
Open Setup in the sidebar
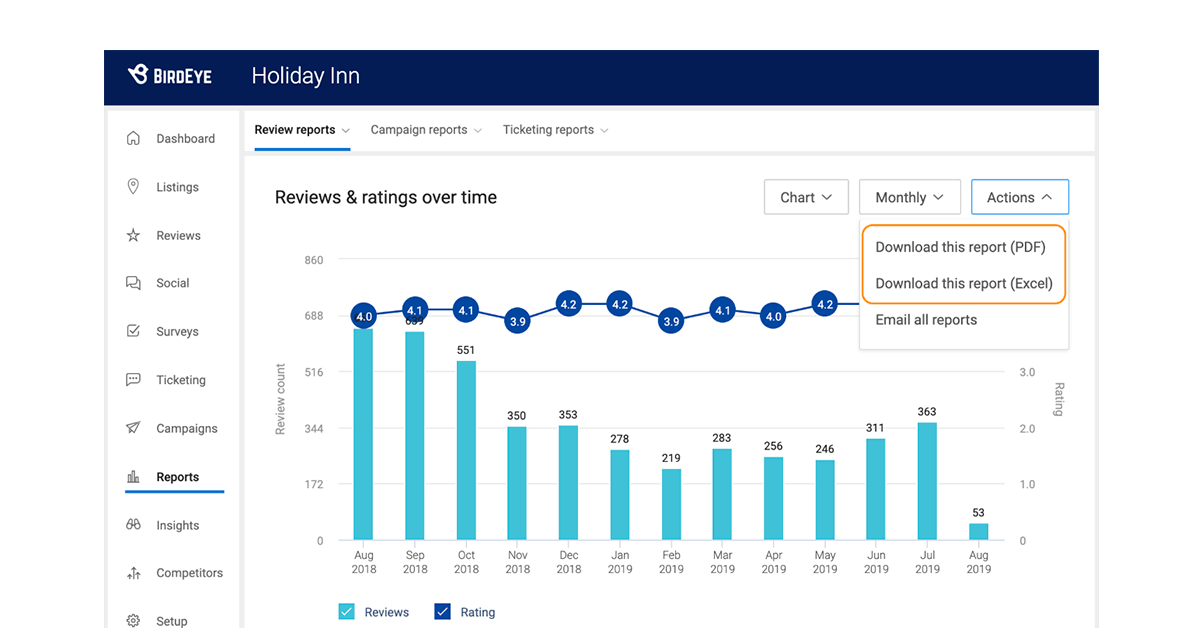(x=171, y=621)
